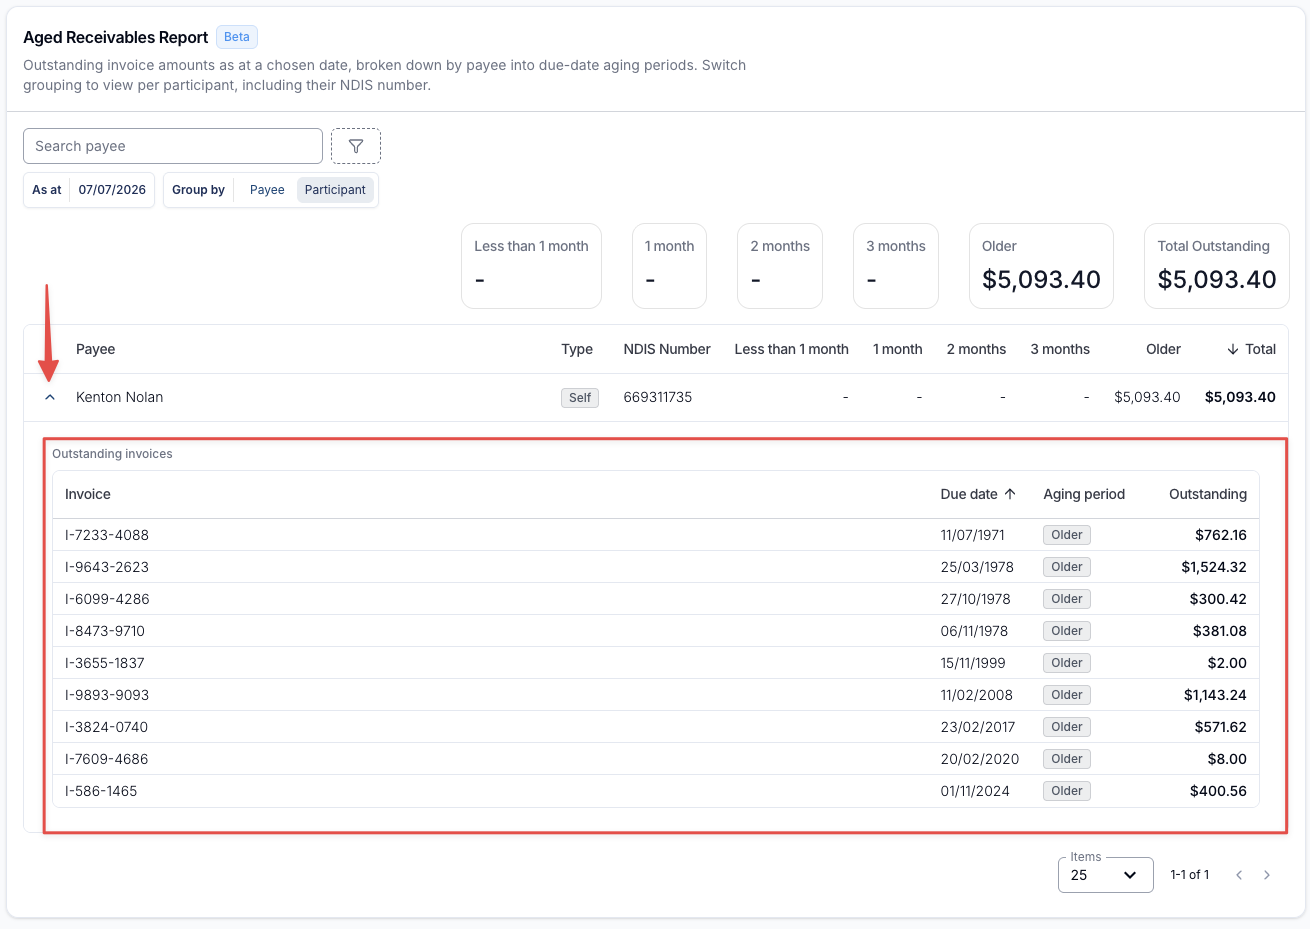
Task: Sort by NDIS Number column header
Action: click(667, 349)
